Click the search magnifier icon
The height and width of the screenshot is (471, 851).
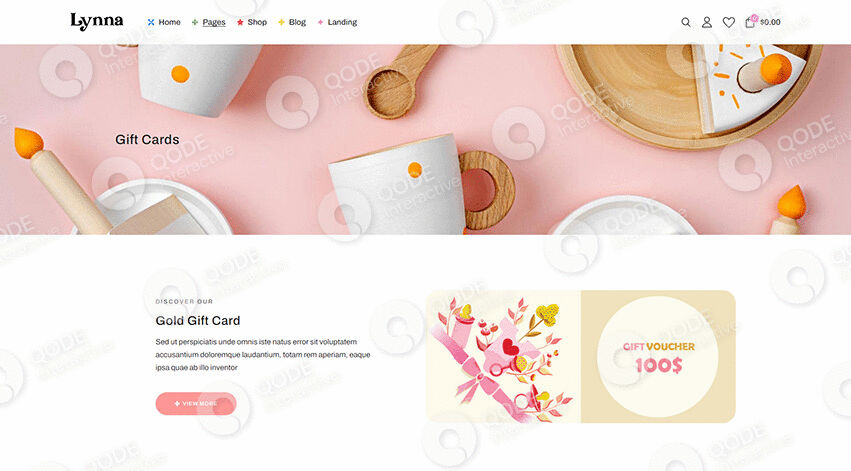point(686,22)
